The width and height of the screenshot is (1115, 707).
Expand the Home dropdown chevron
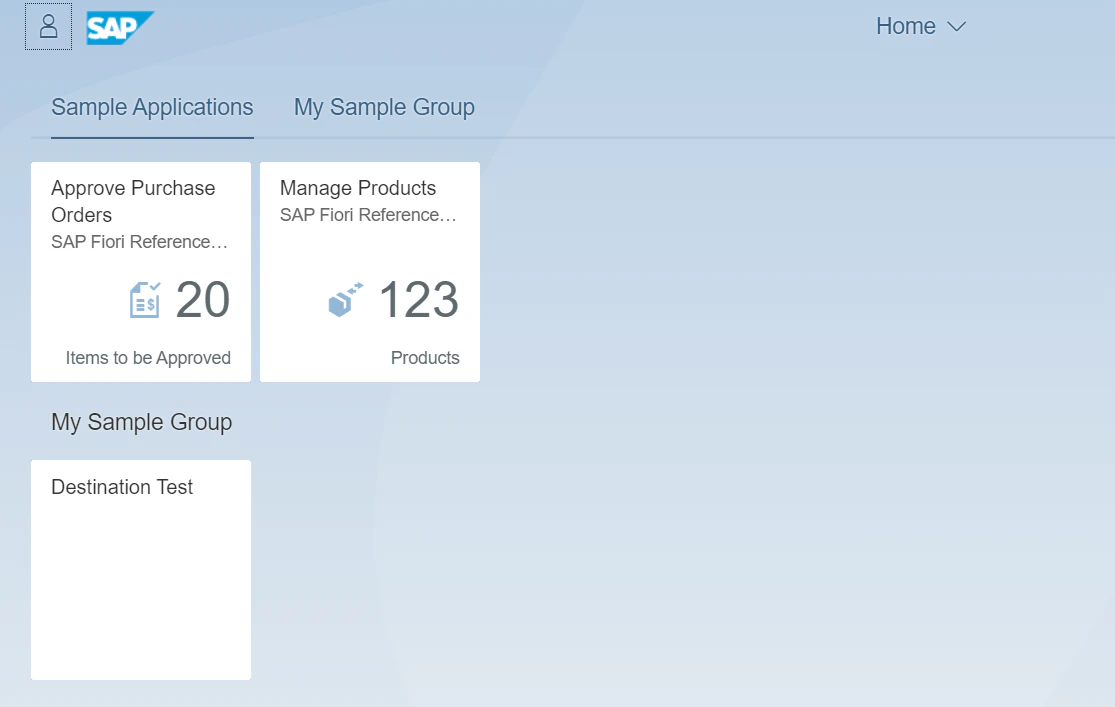point(956,27)
